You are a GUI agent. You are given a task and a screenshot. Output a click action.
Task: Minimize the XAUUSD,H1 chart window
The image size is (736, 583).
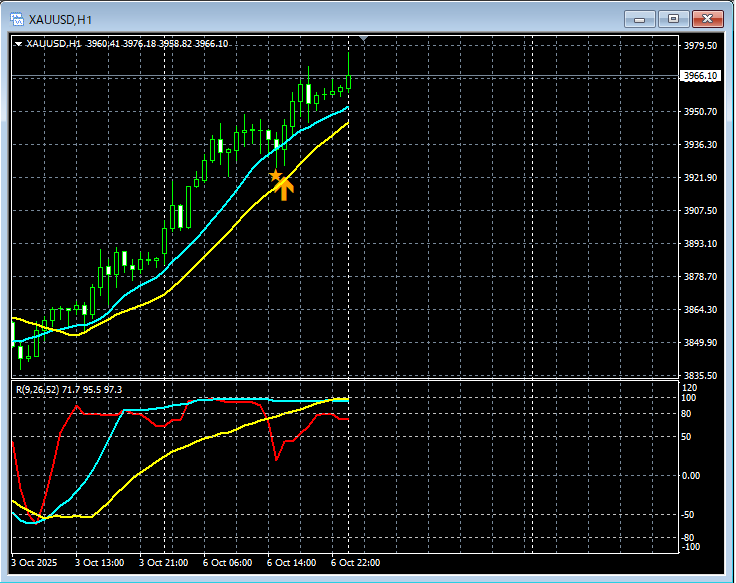click(639, 19)
